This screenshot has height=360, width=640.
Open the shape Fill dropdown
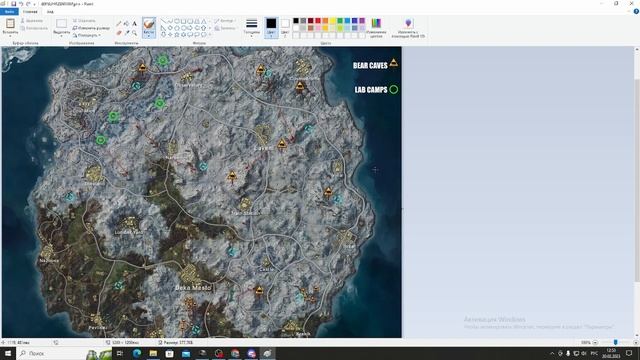[226, 28]
